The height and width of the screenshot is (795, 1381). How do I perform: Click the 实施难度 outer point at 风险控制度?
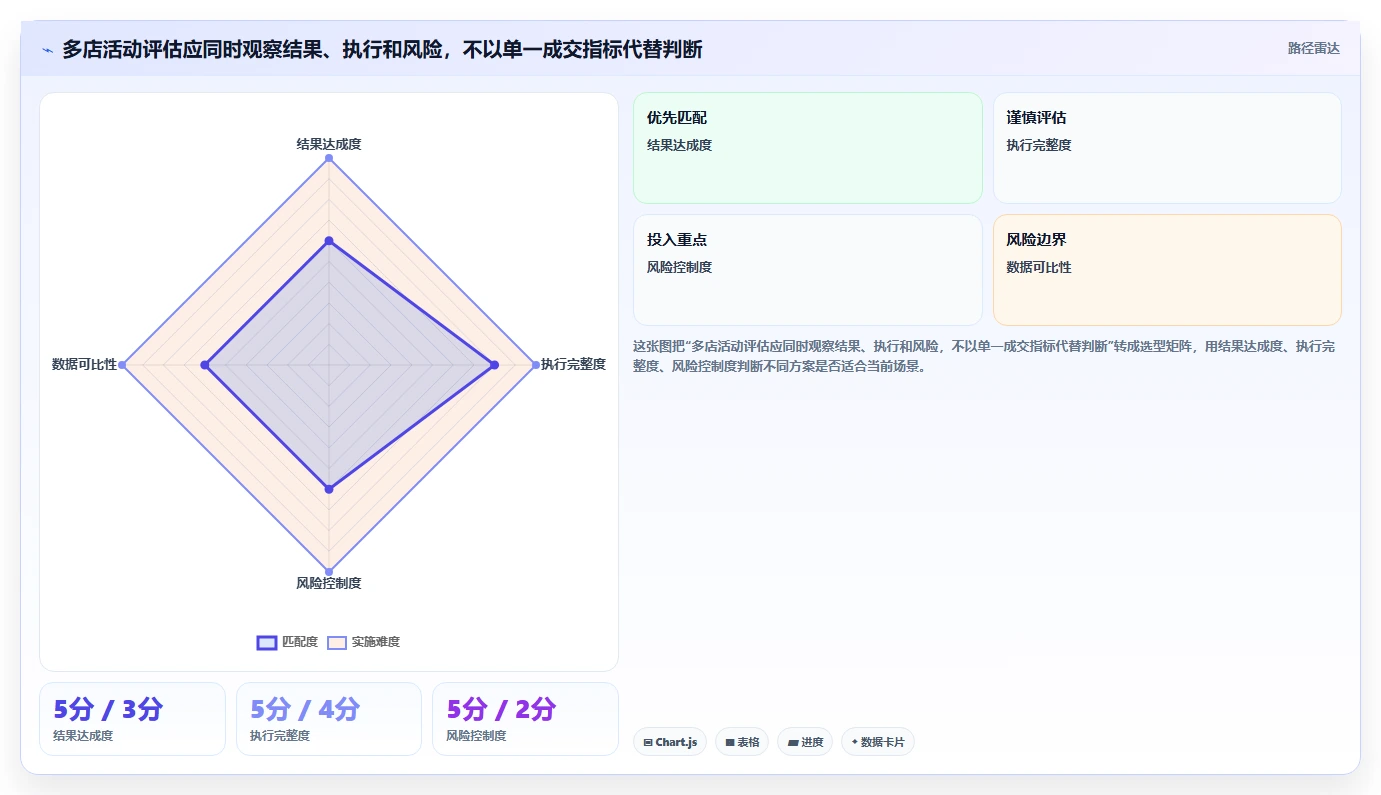click(329, 571)
